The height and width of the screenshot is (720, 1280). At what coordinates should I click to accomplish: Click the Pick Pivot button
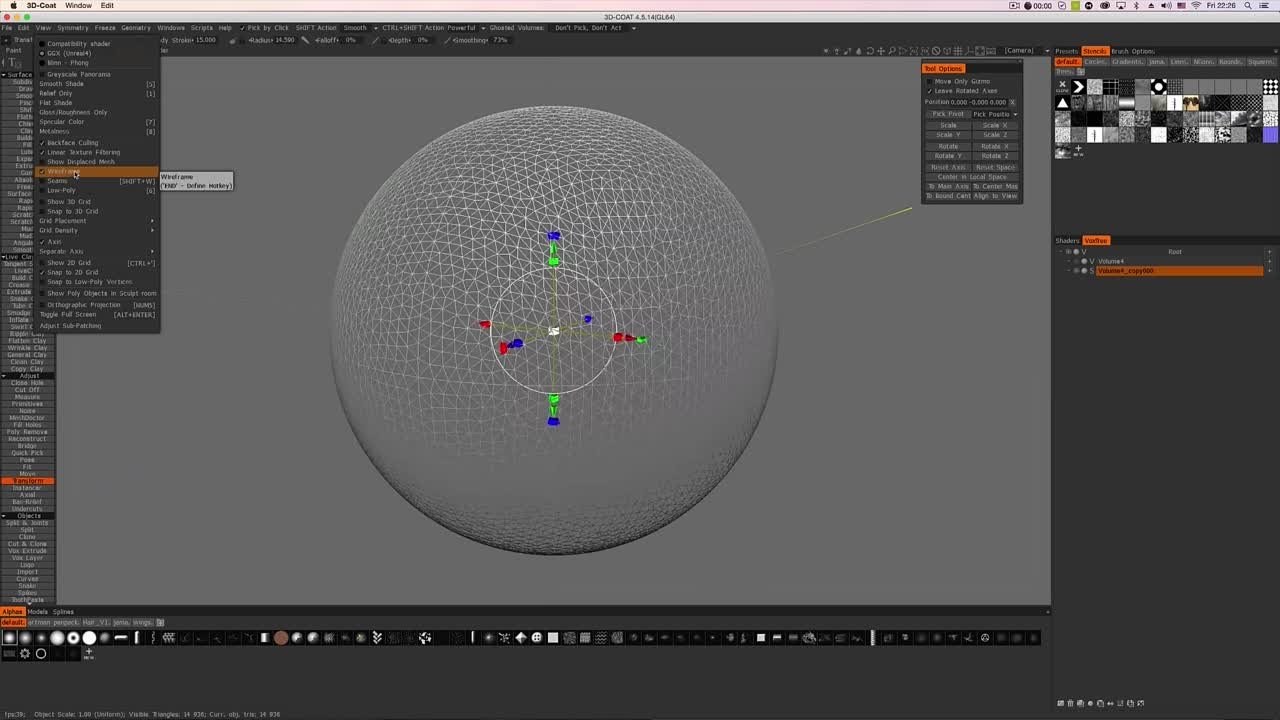click(x=948, y=114)
